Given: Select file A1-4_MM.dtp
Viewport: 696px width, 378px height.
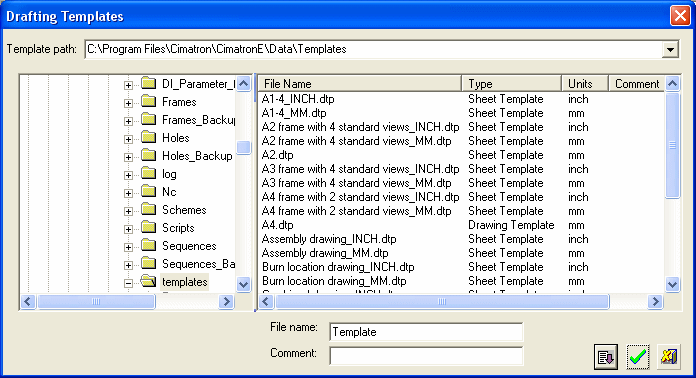Looking at the screenshot, I should [294, 113].
